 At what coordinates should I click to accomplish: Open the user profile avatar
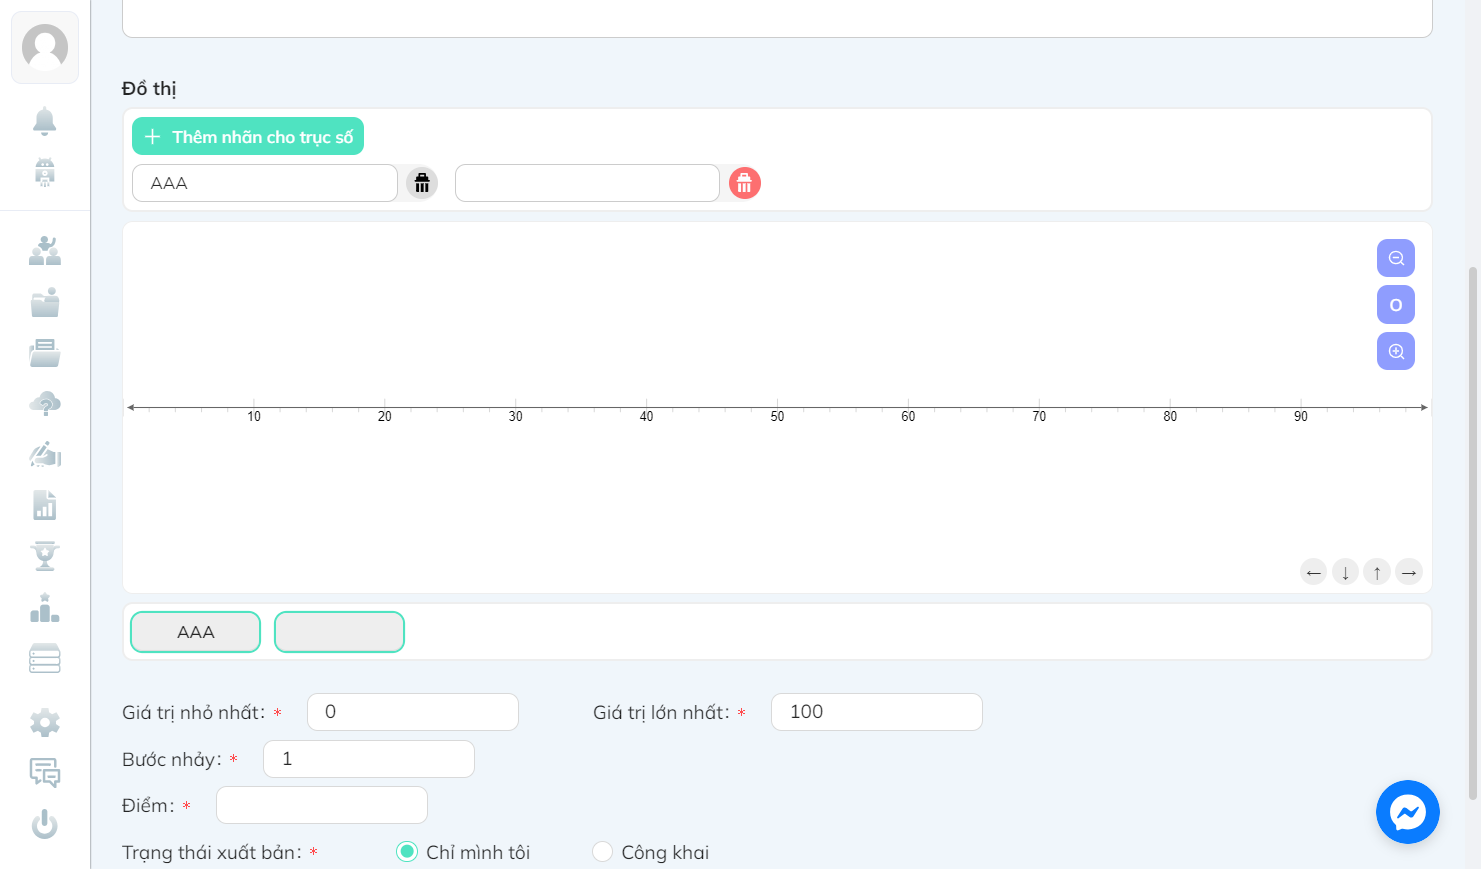[45, 47]
